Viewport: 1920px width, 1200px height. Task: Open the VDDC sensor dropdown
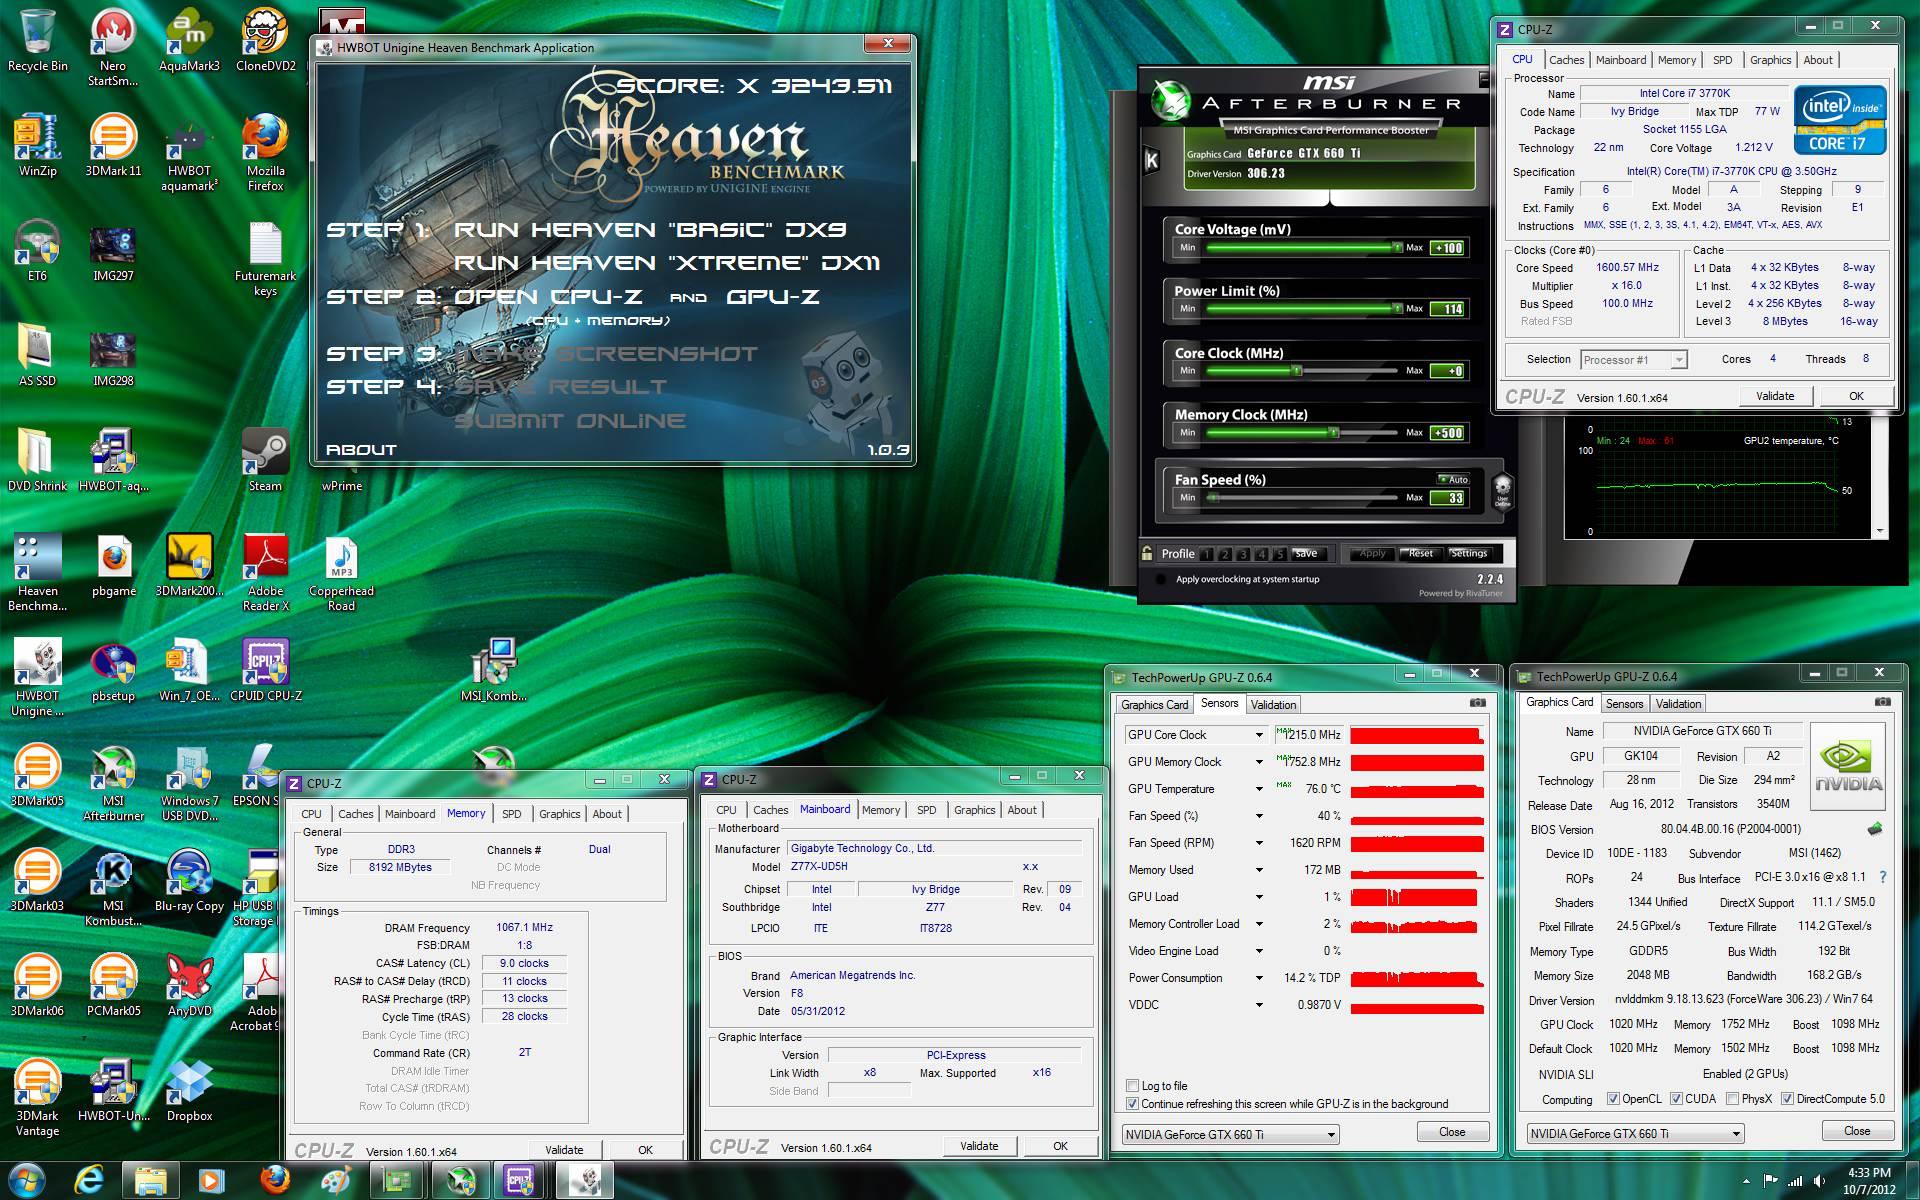coord(1259,1005)
